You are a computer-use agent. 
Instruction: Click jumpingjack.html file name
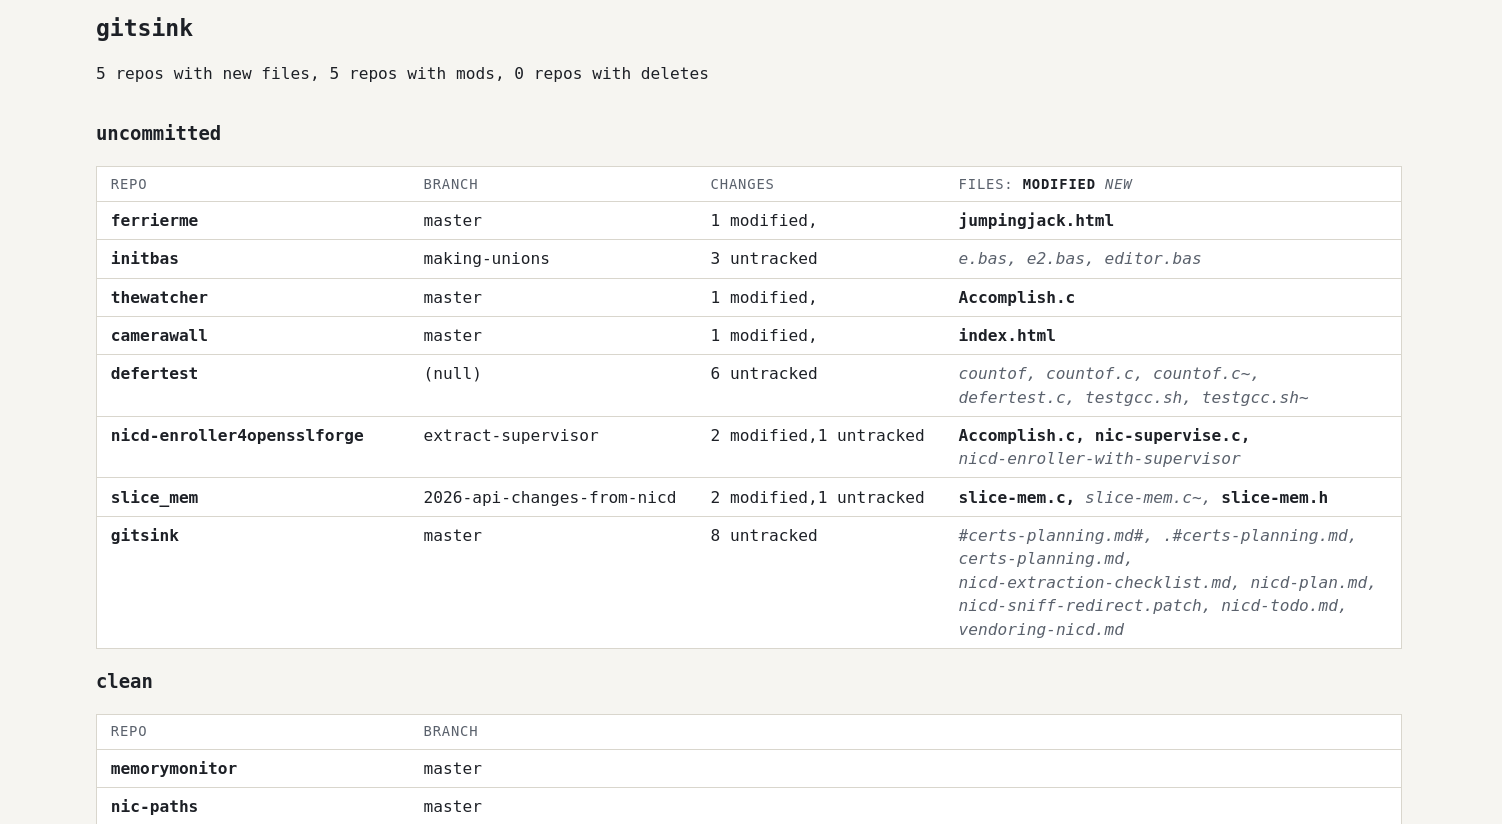tap(1036, 220)
